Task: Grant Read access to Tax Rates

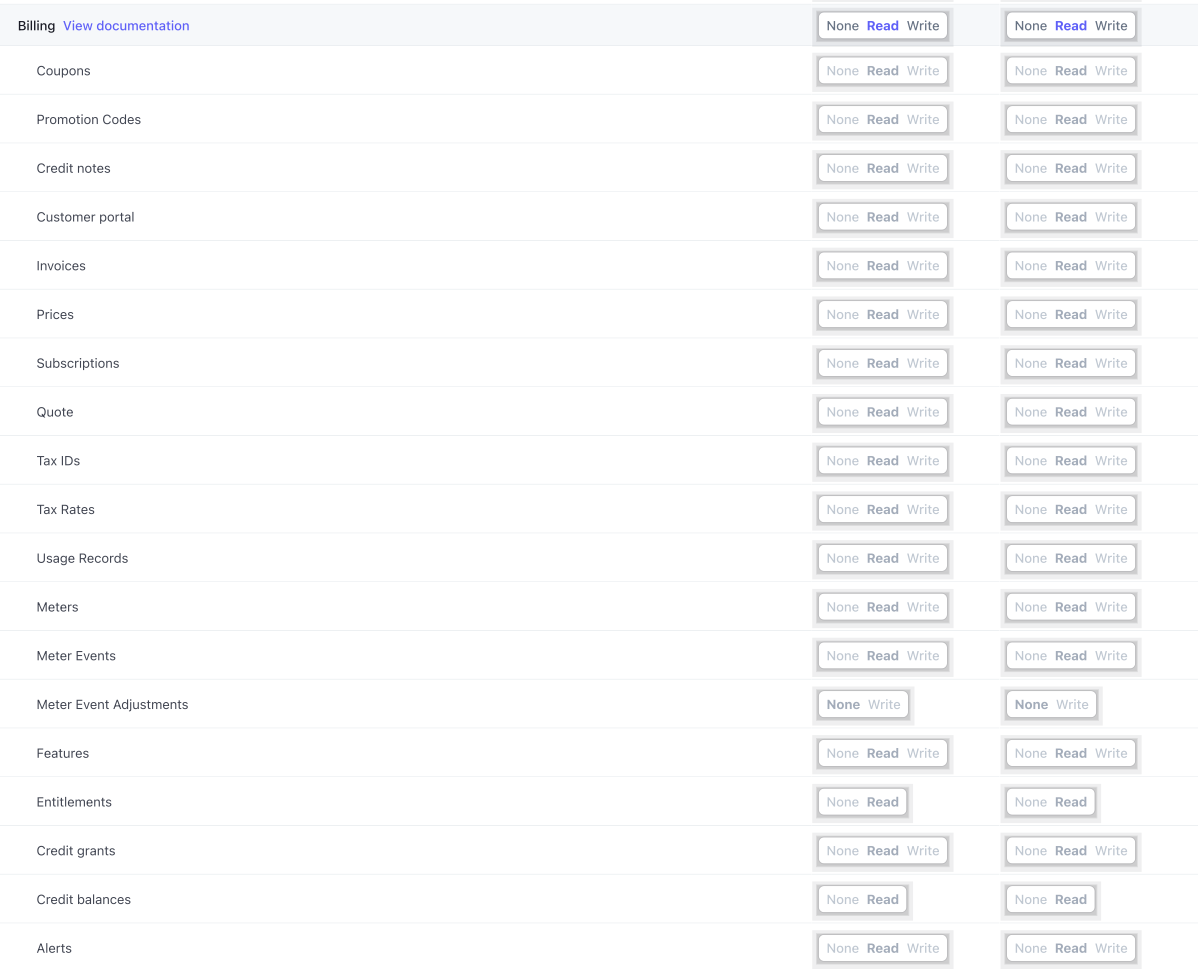Action: [882, 509]
